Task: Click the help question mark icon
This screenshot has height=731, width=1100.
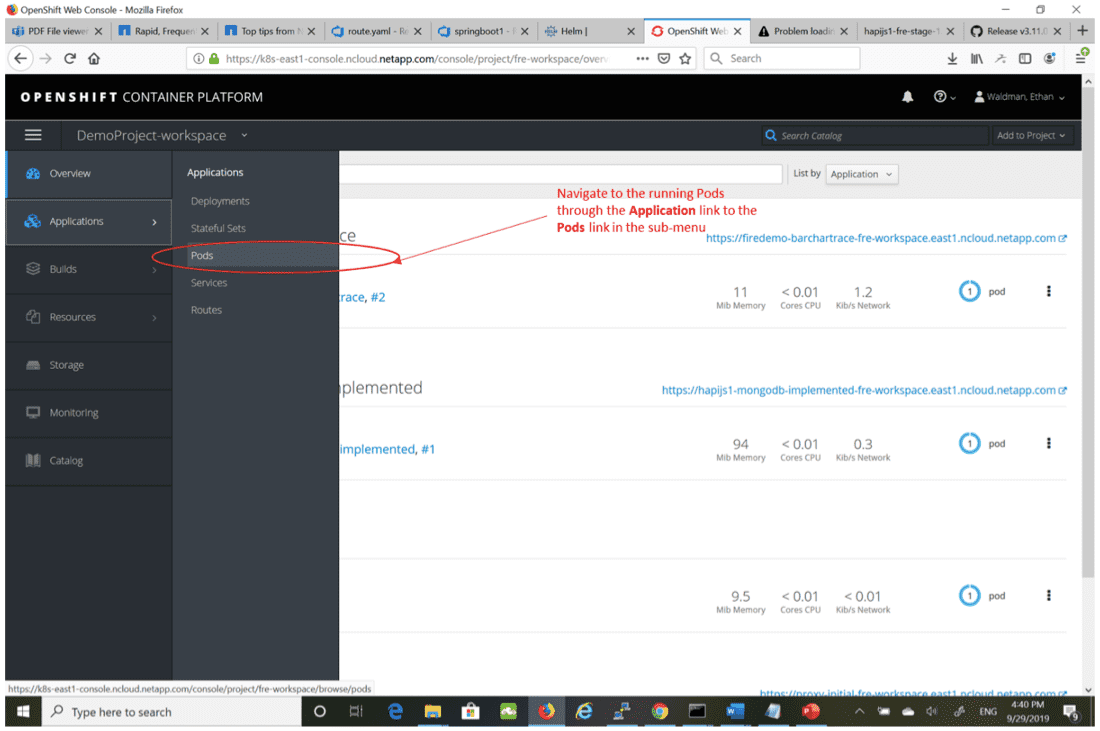Action: coord(940,97)
